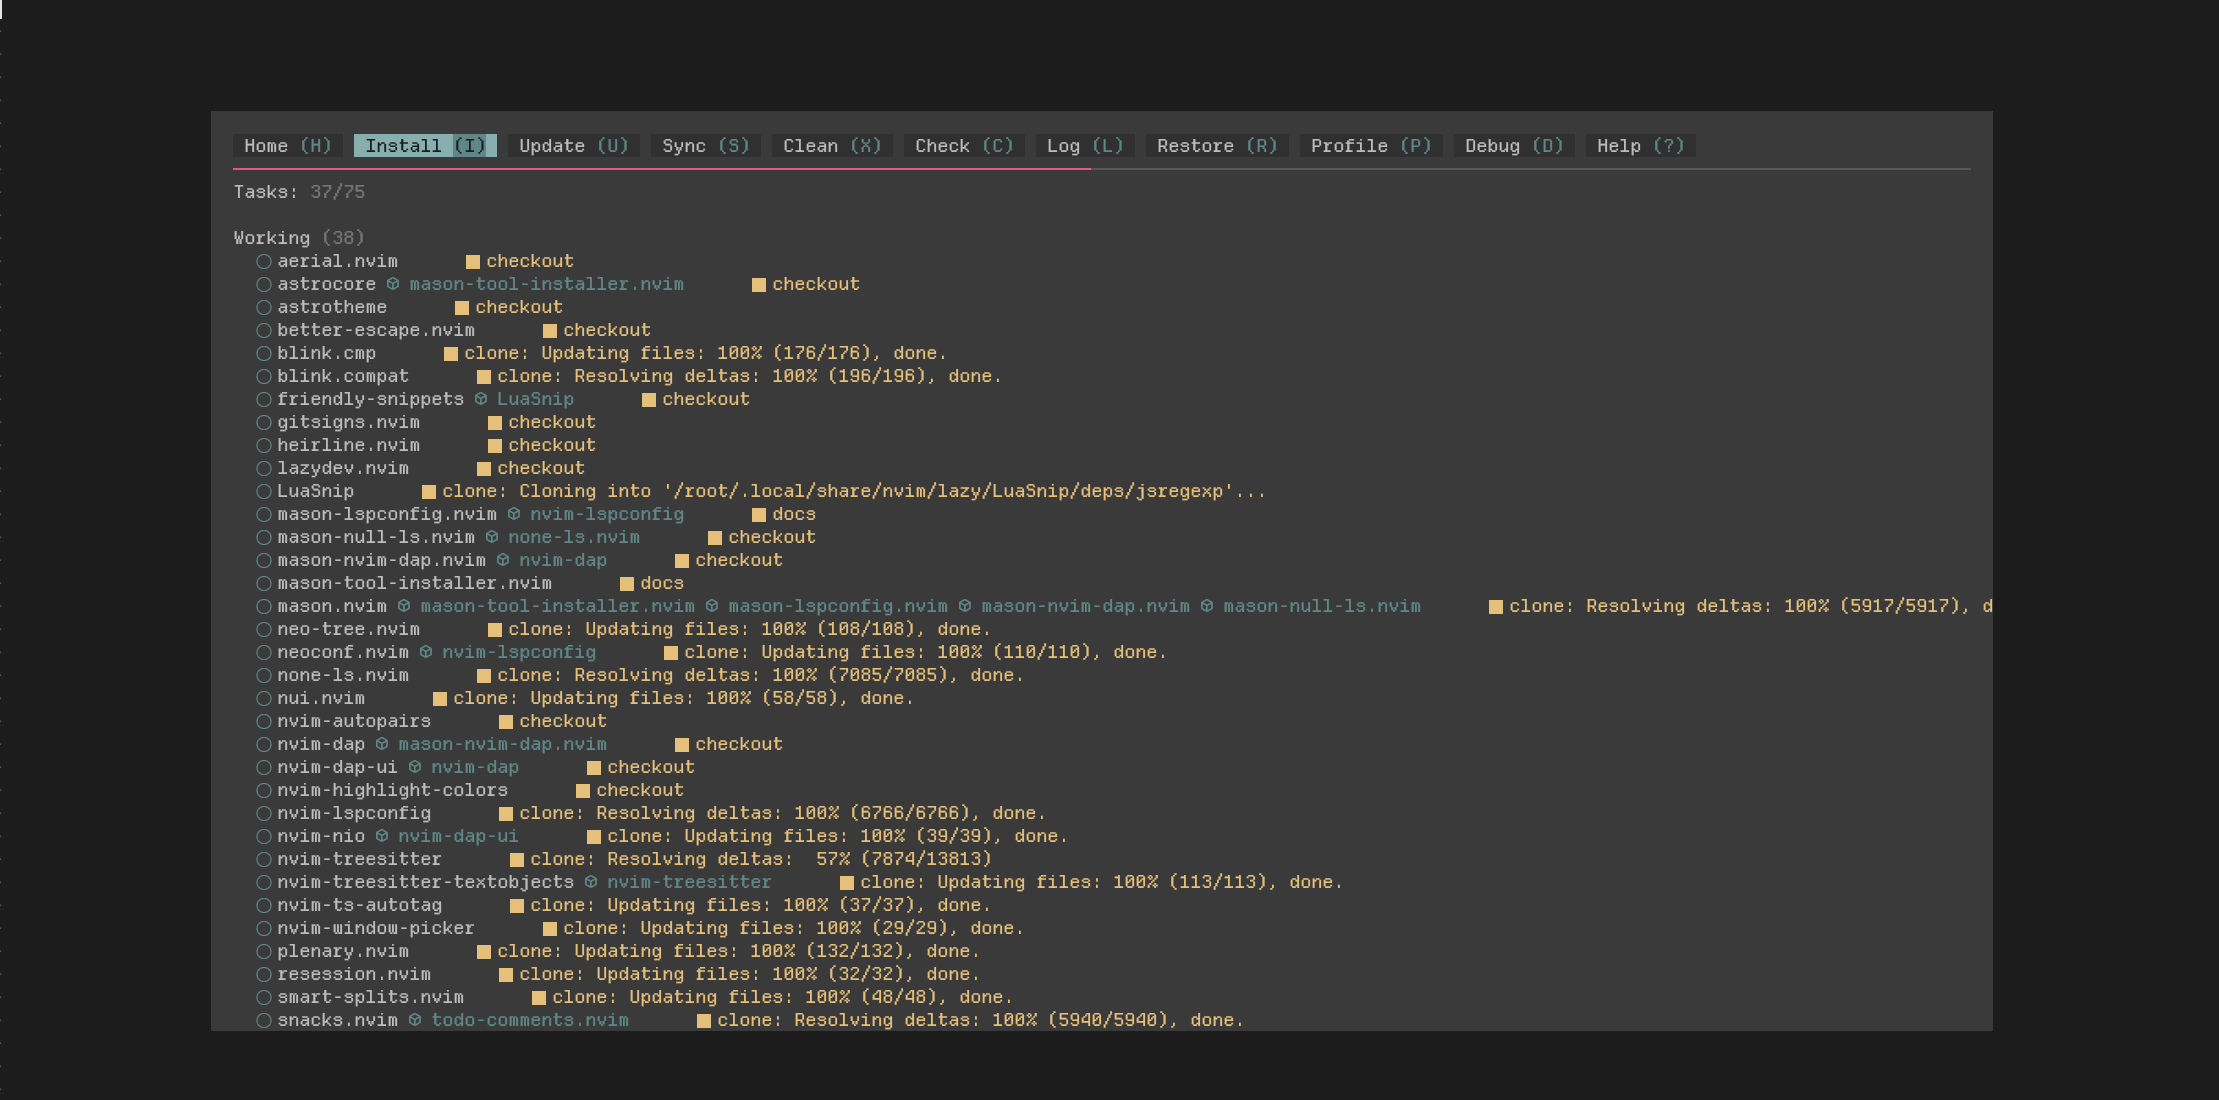This screenshot has height=1100, width=2219.
Task: Click the Tasks: 37/75 counter
Action: coord(299,192)
